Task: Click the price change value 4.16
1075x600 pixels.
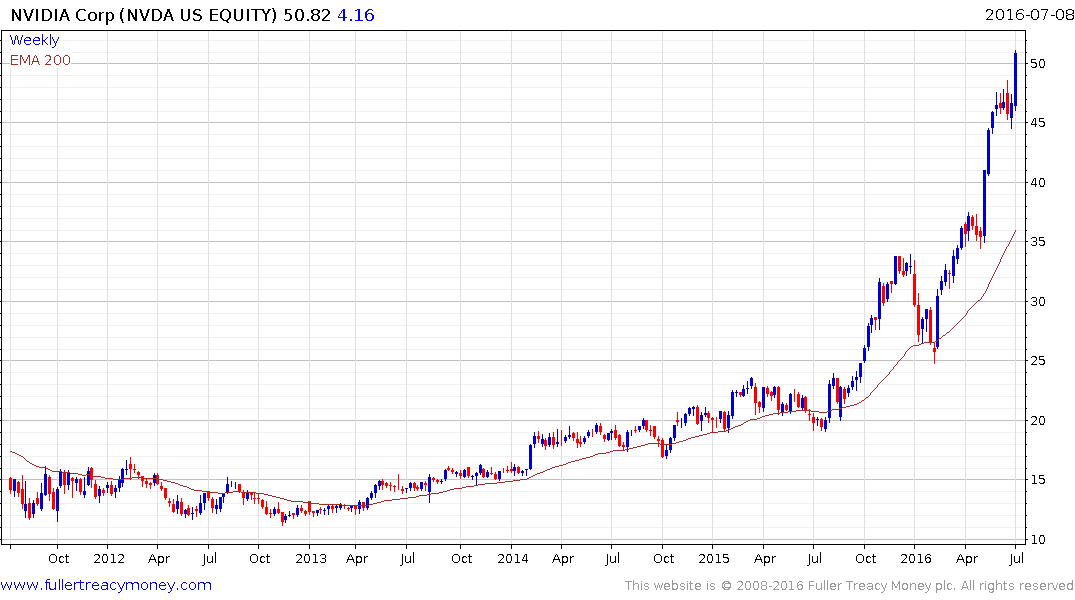Action: [356, 15]
